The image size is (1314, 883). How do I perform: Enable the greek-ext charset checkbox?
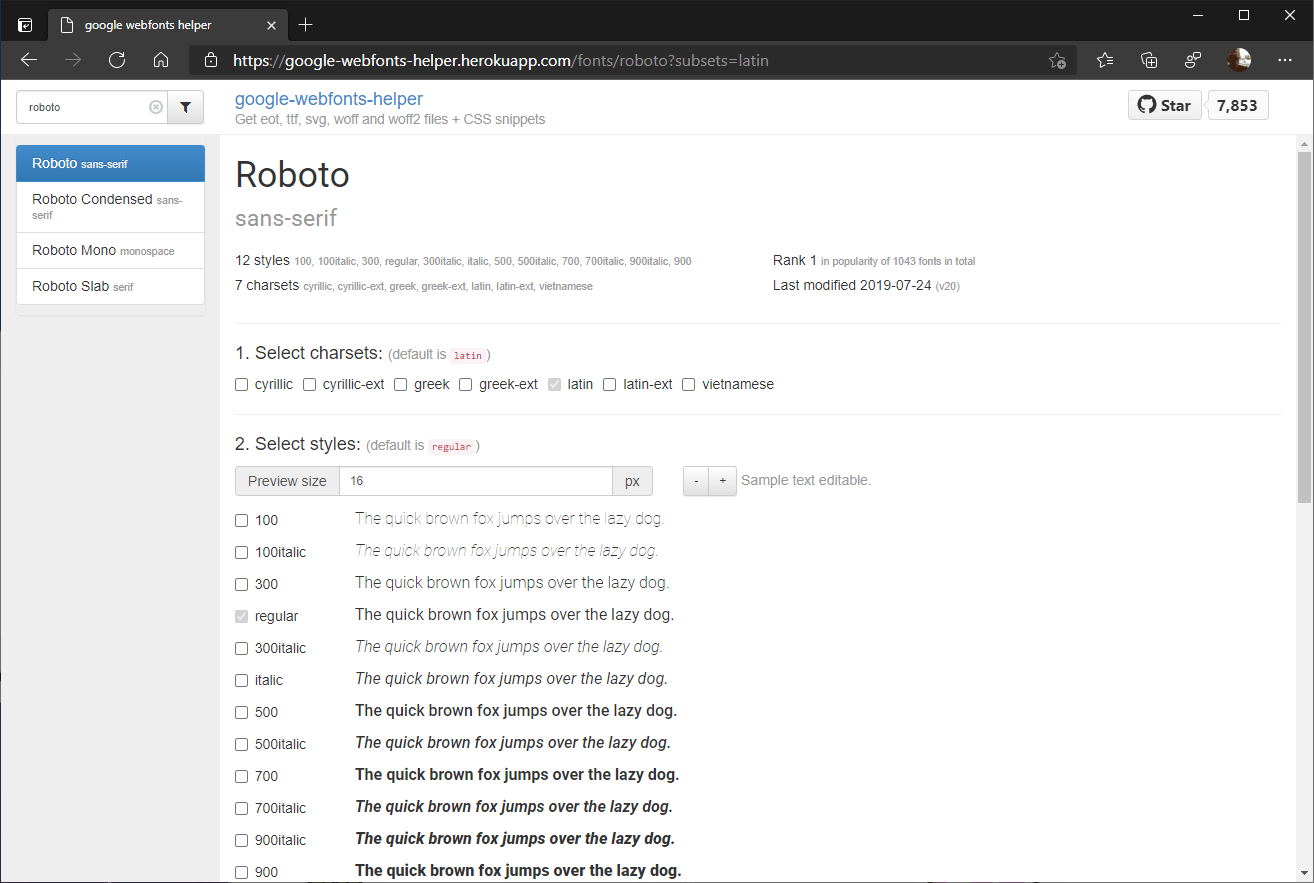pos(465,384)
